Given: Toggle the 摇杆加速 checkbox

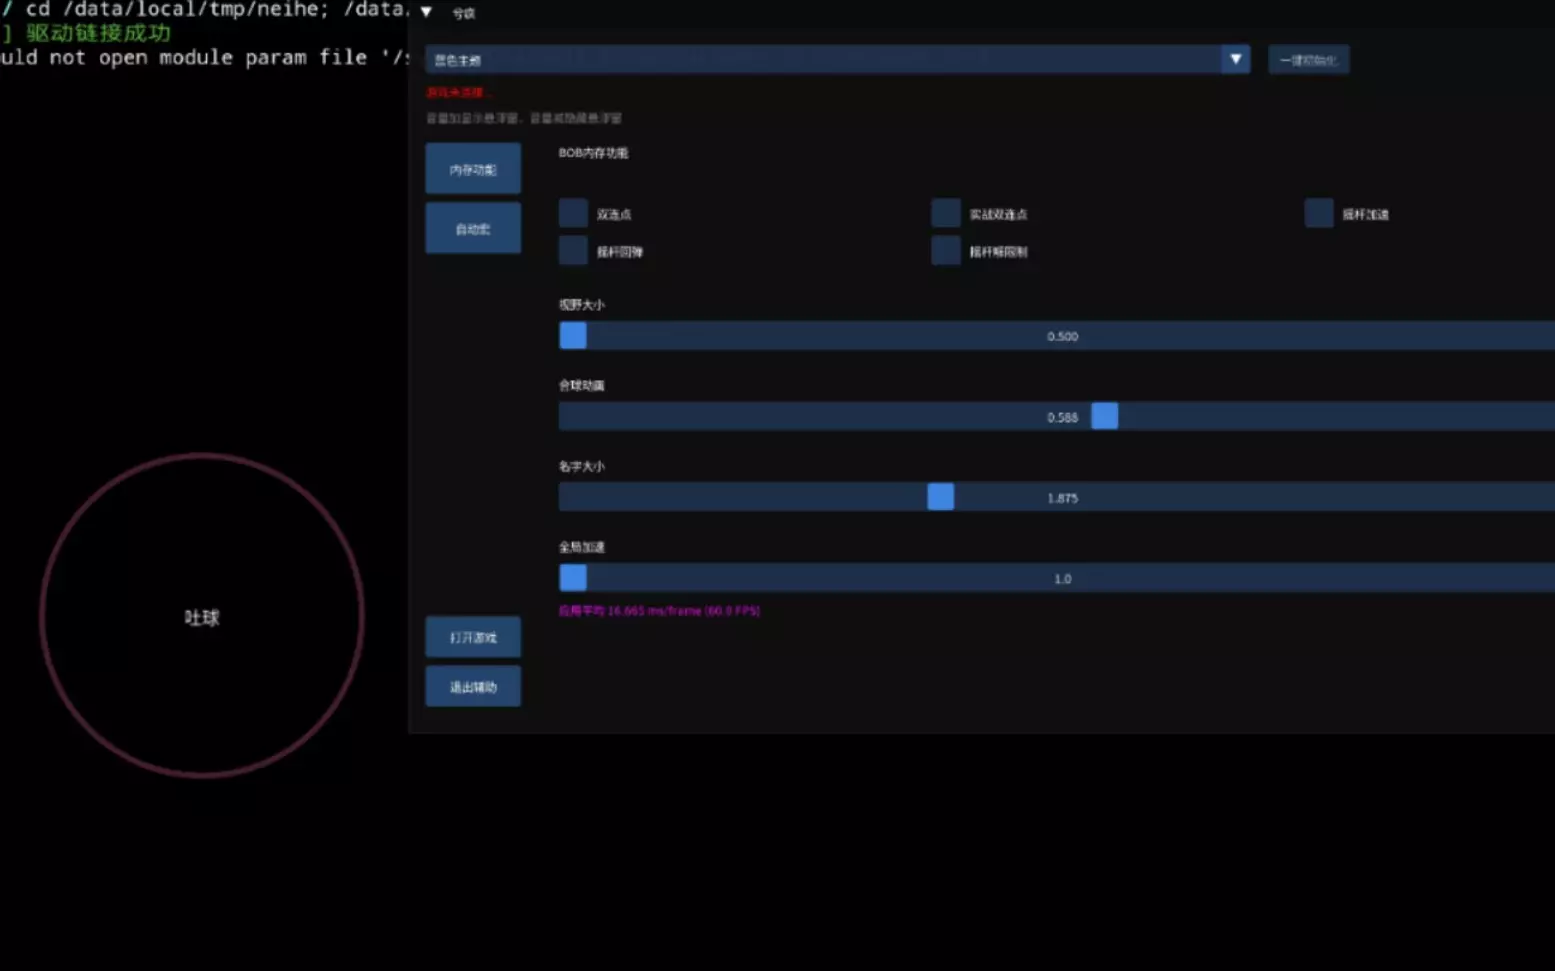Looking at the screenshot, I should click(x=1318, y=213).
